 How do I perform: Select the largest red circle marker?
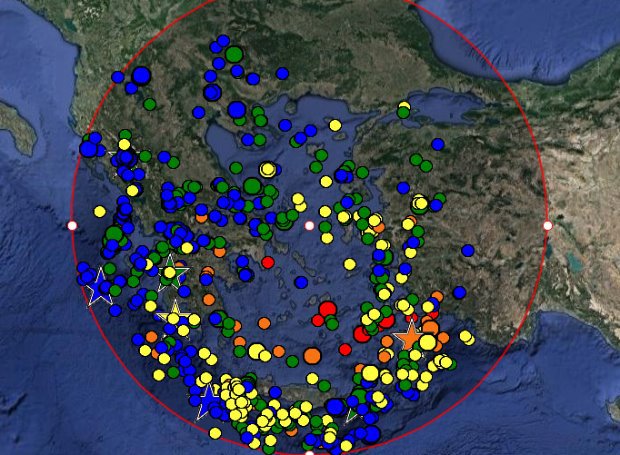click(x=326, y=309)
